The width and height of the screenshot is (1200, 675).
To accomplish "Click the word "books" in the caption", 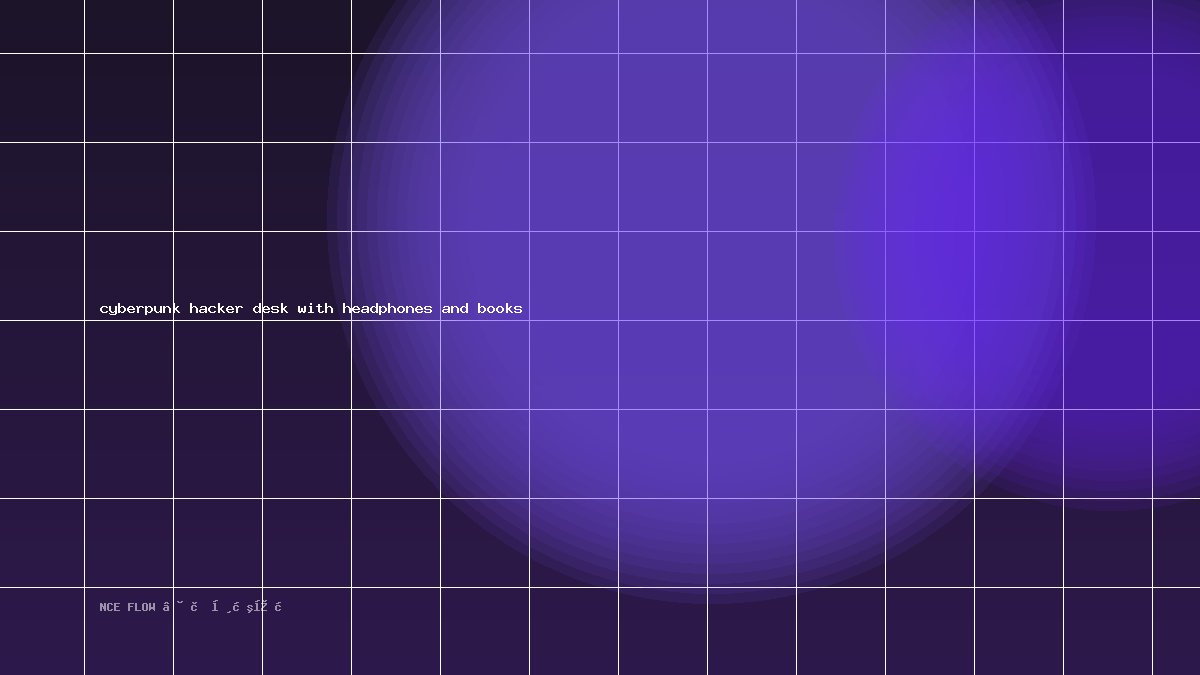I will (500, 308).
